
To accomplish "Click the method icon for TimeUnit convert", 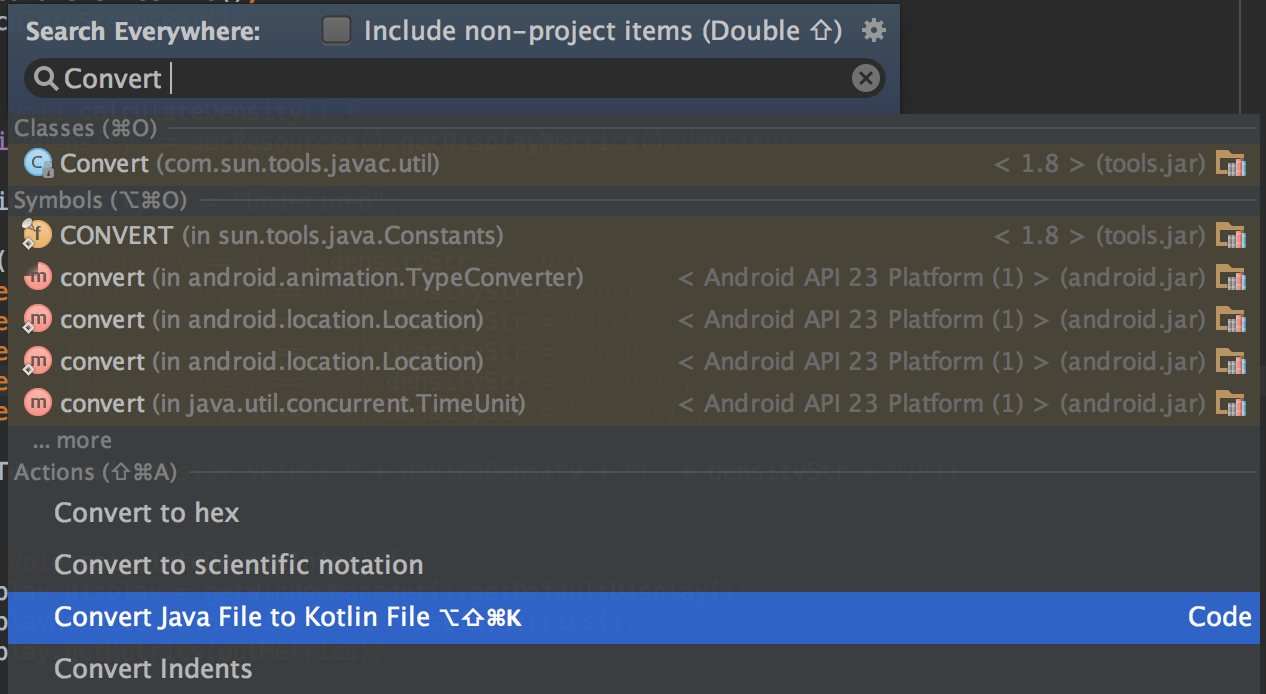I will click(x=38, y=403).
